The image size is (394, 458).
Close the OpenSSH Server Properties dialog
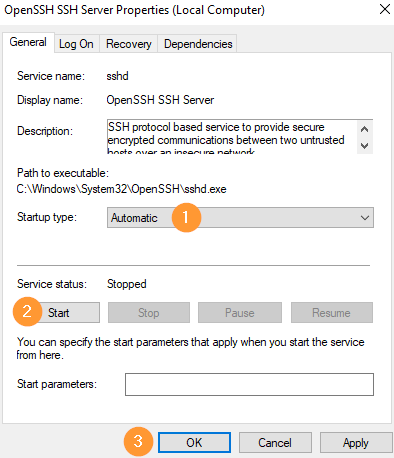tap(385, 9)
